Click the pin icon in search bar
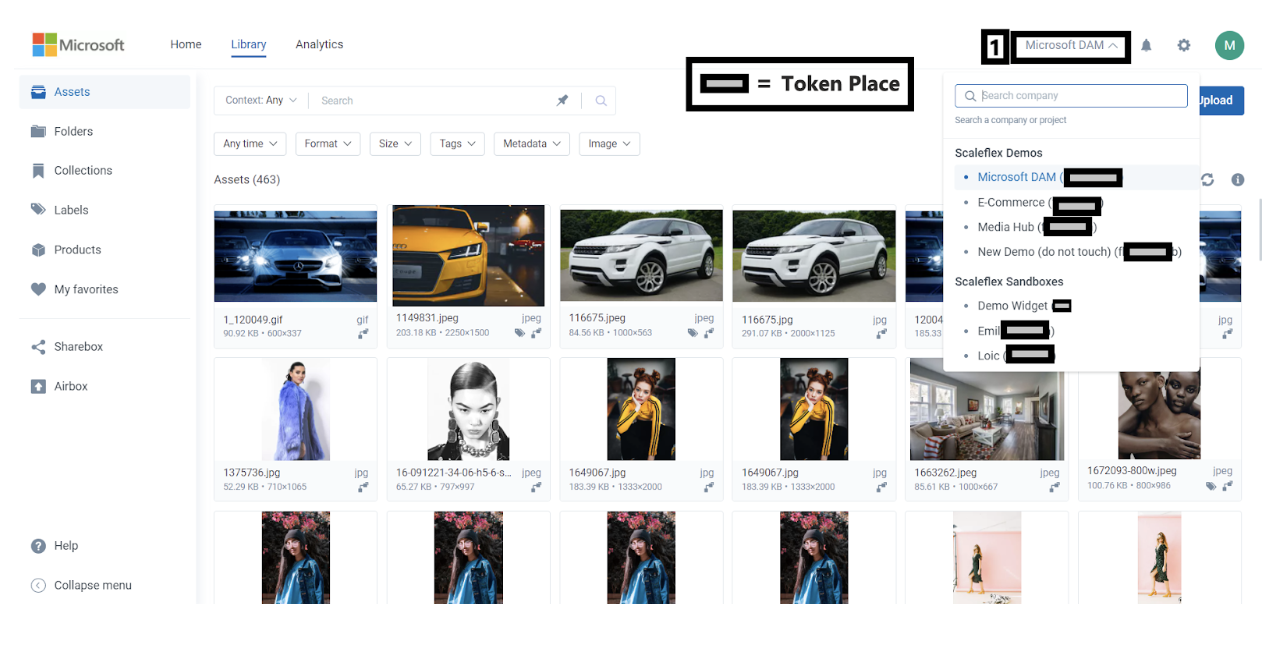 562,101
